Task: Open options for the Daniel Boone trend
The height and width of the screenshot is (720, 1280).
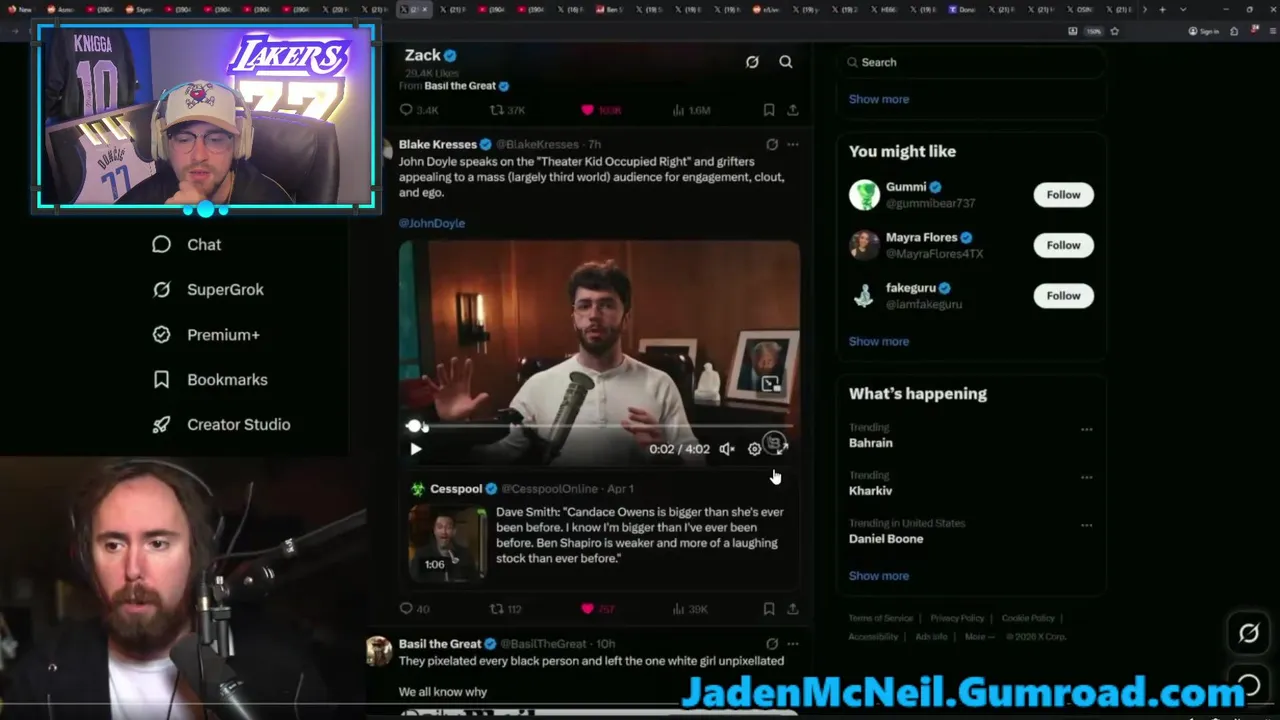Action: point(1087,525)
